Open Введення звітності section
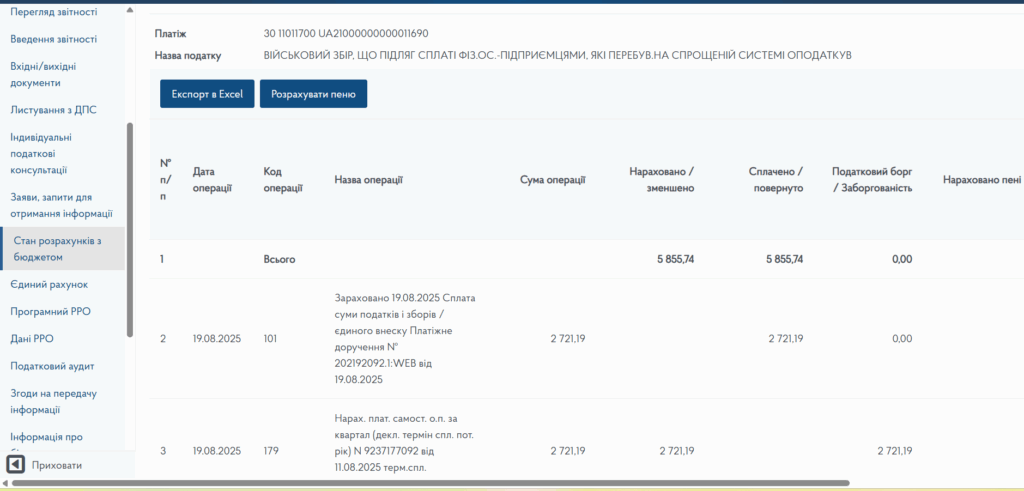The width and height of the screenshot is (1024, 491). point(53,39)
